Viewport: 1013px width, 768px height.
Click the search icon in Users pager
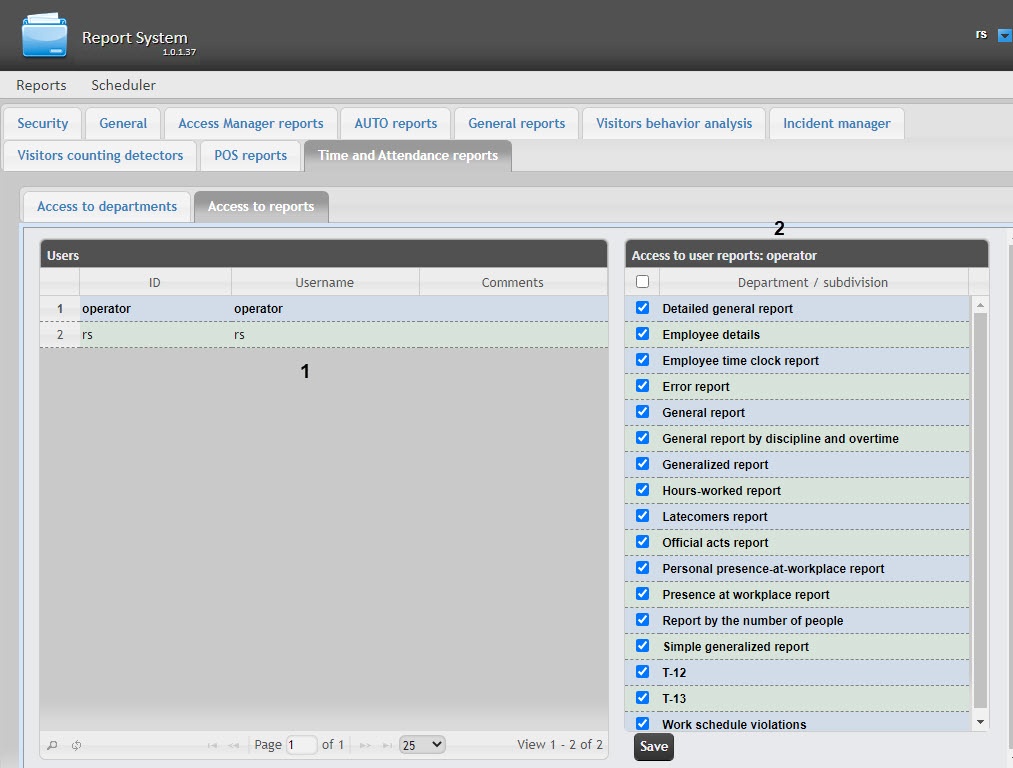53,745
